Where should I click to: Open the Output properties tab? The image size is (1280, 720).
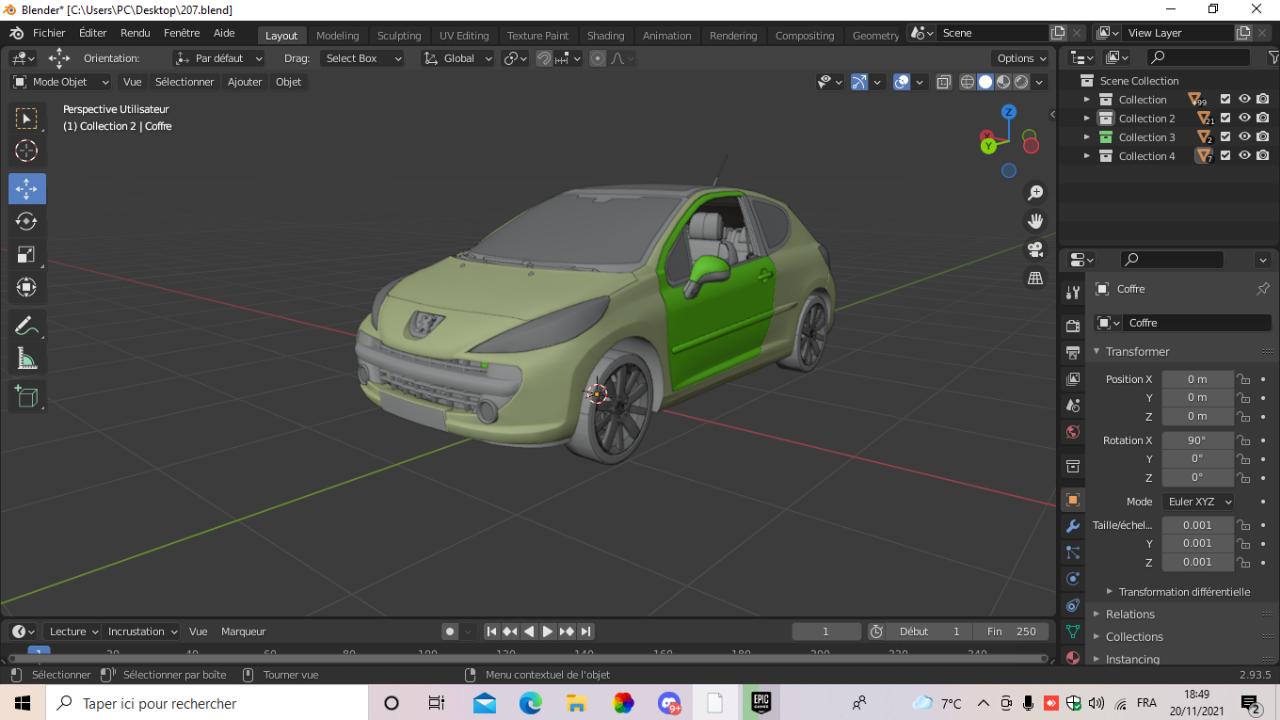[x=1073, y=352]
